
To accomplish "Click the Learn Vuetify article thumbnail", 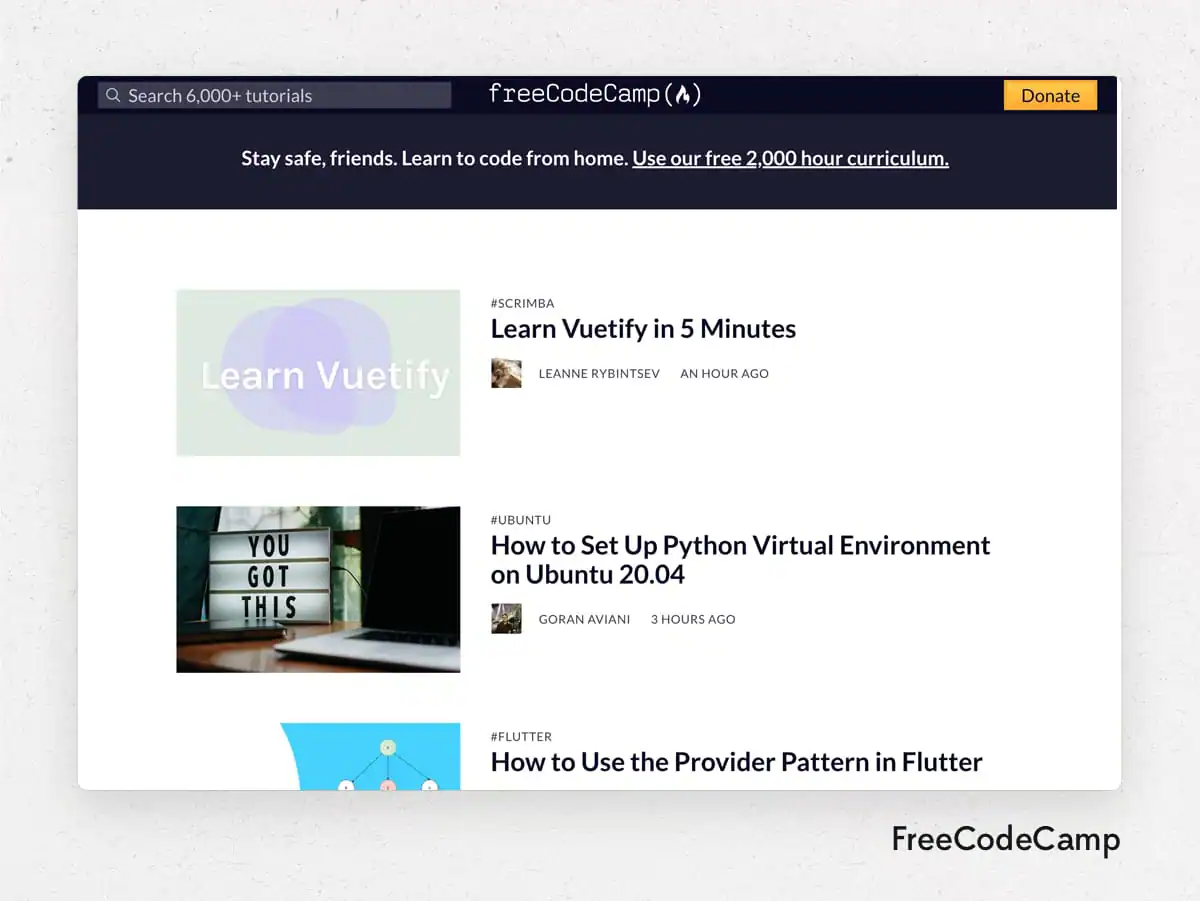I will click(318, 372).
